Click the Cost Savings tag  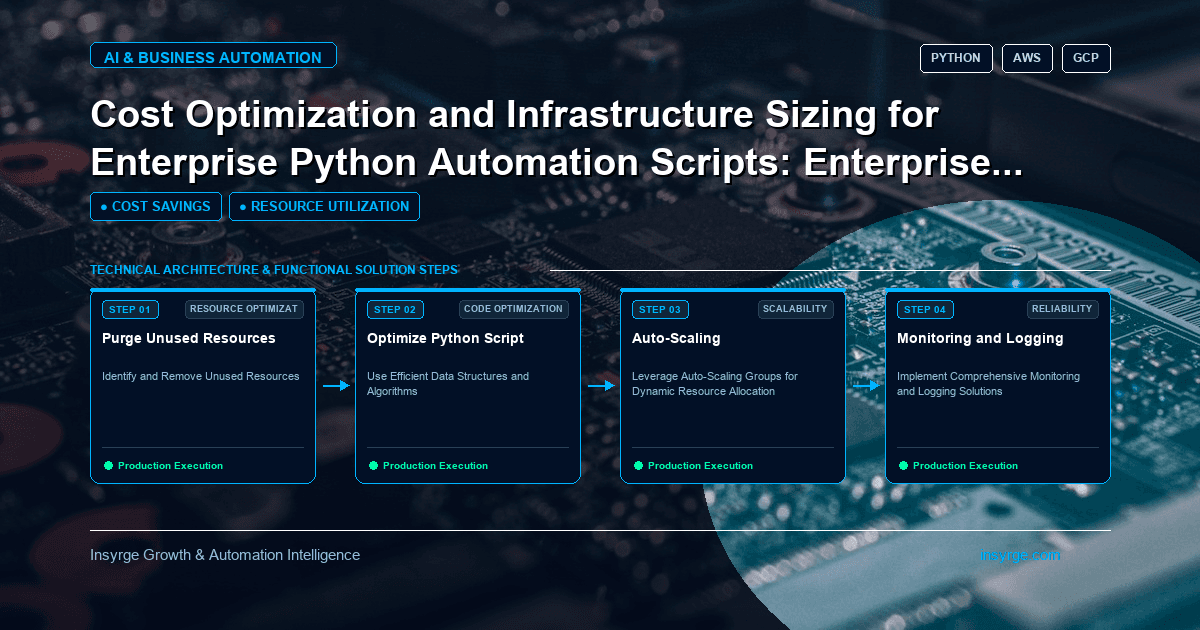(155, 206)
